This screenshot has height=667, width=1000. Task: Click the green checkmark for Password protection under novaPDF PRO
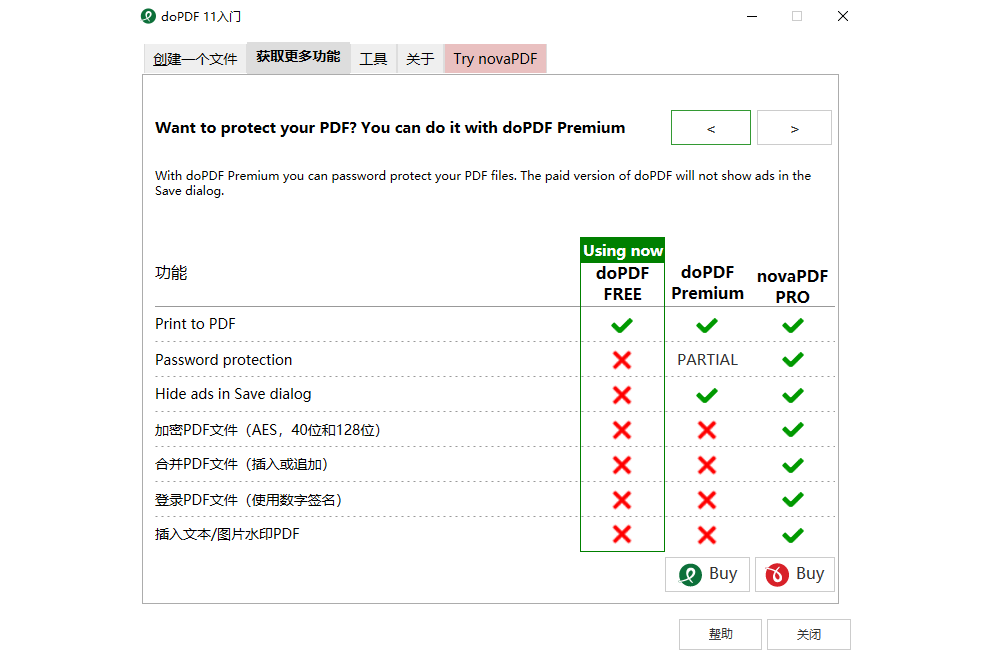pyautogui.click(x=793, y=359)
